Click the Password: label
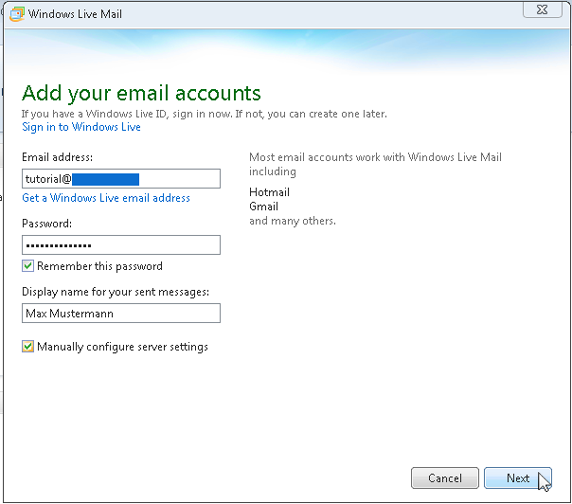The width and height of the screenshot is (572, 504). [x=47, y=223]
